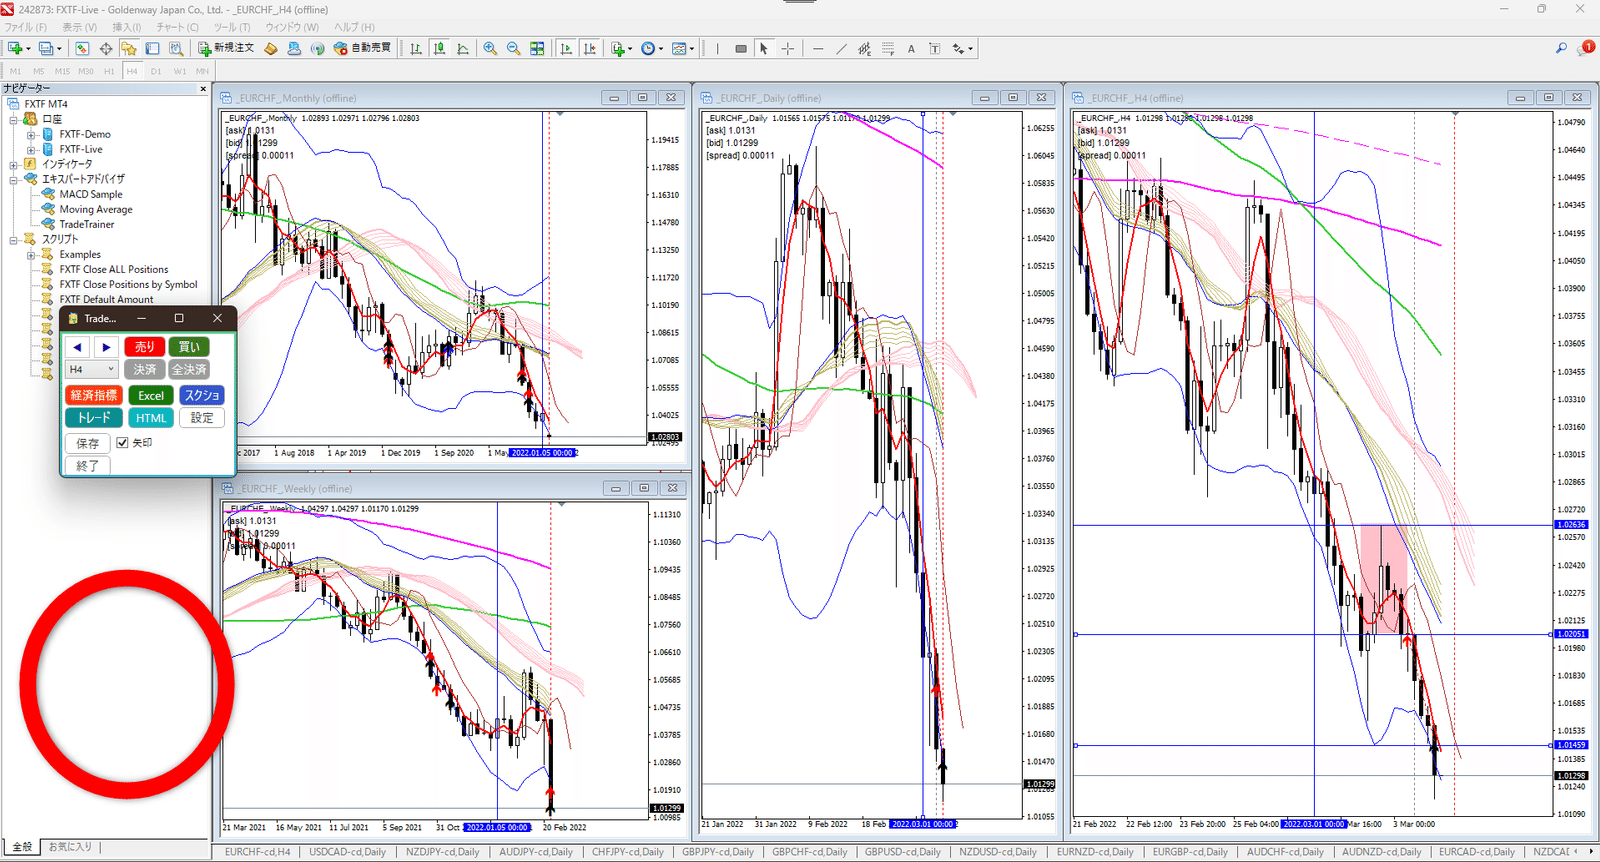
Task: Switch to the USDCAD-cd,Daily chart tab
Action: coord(347,852)
